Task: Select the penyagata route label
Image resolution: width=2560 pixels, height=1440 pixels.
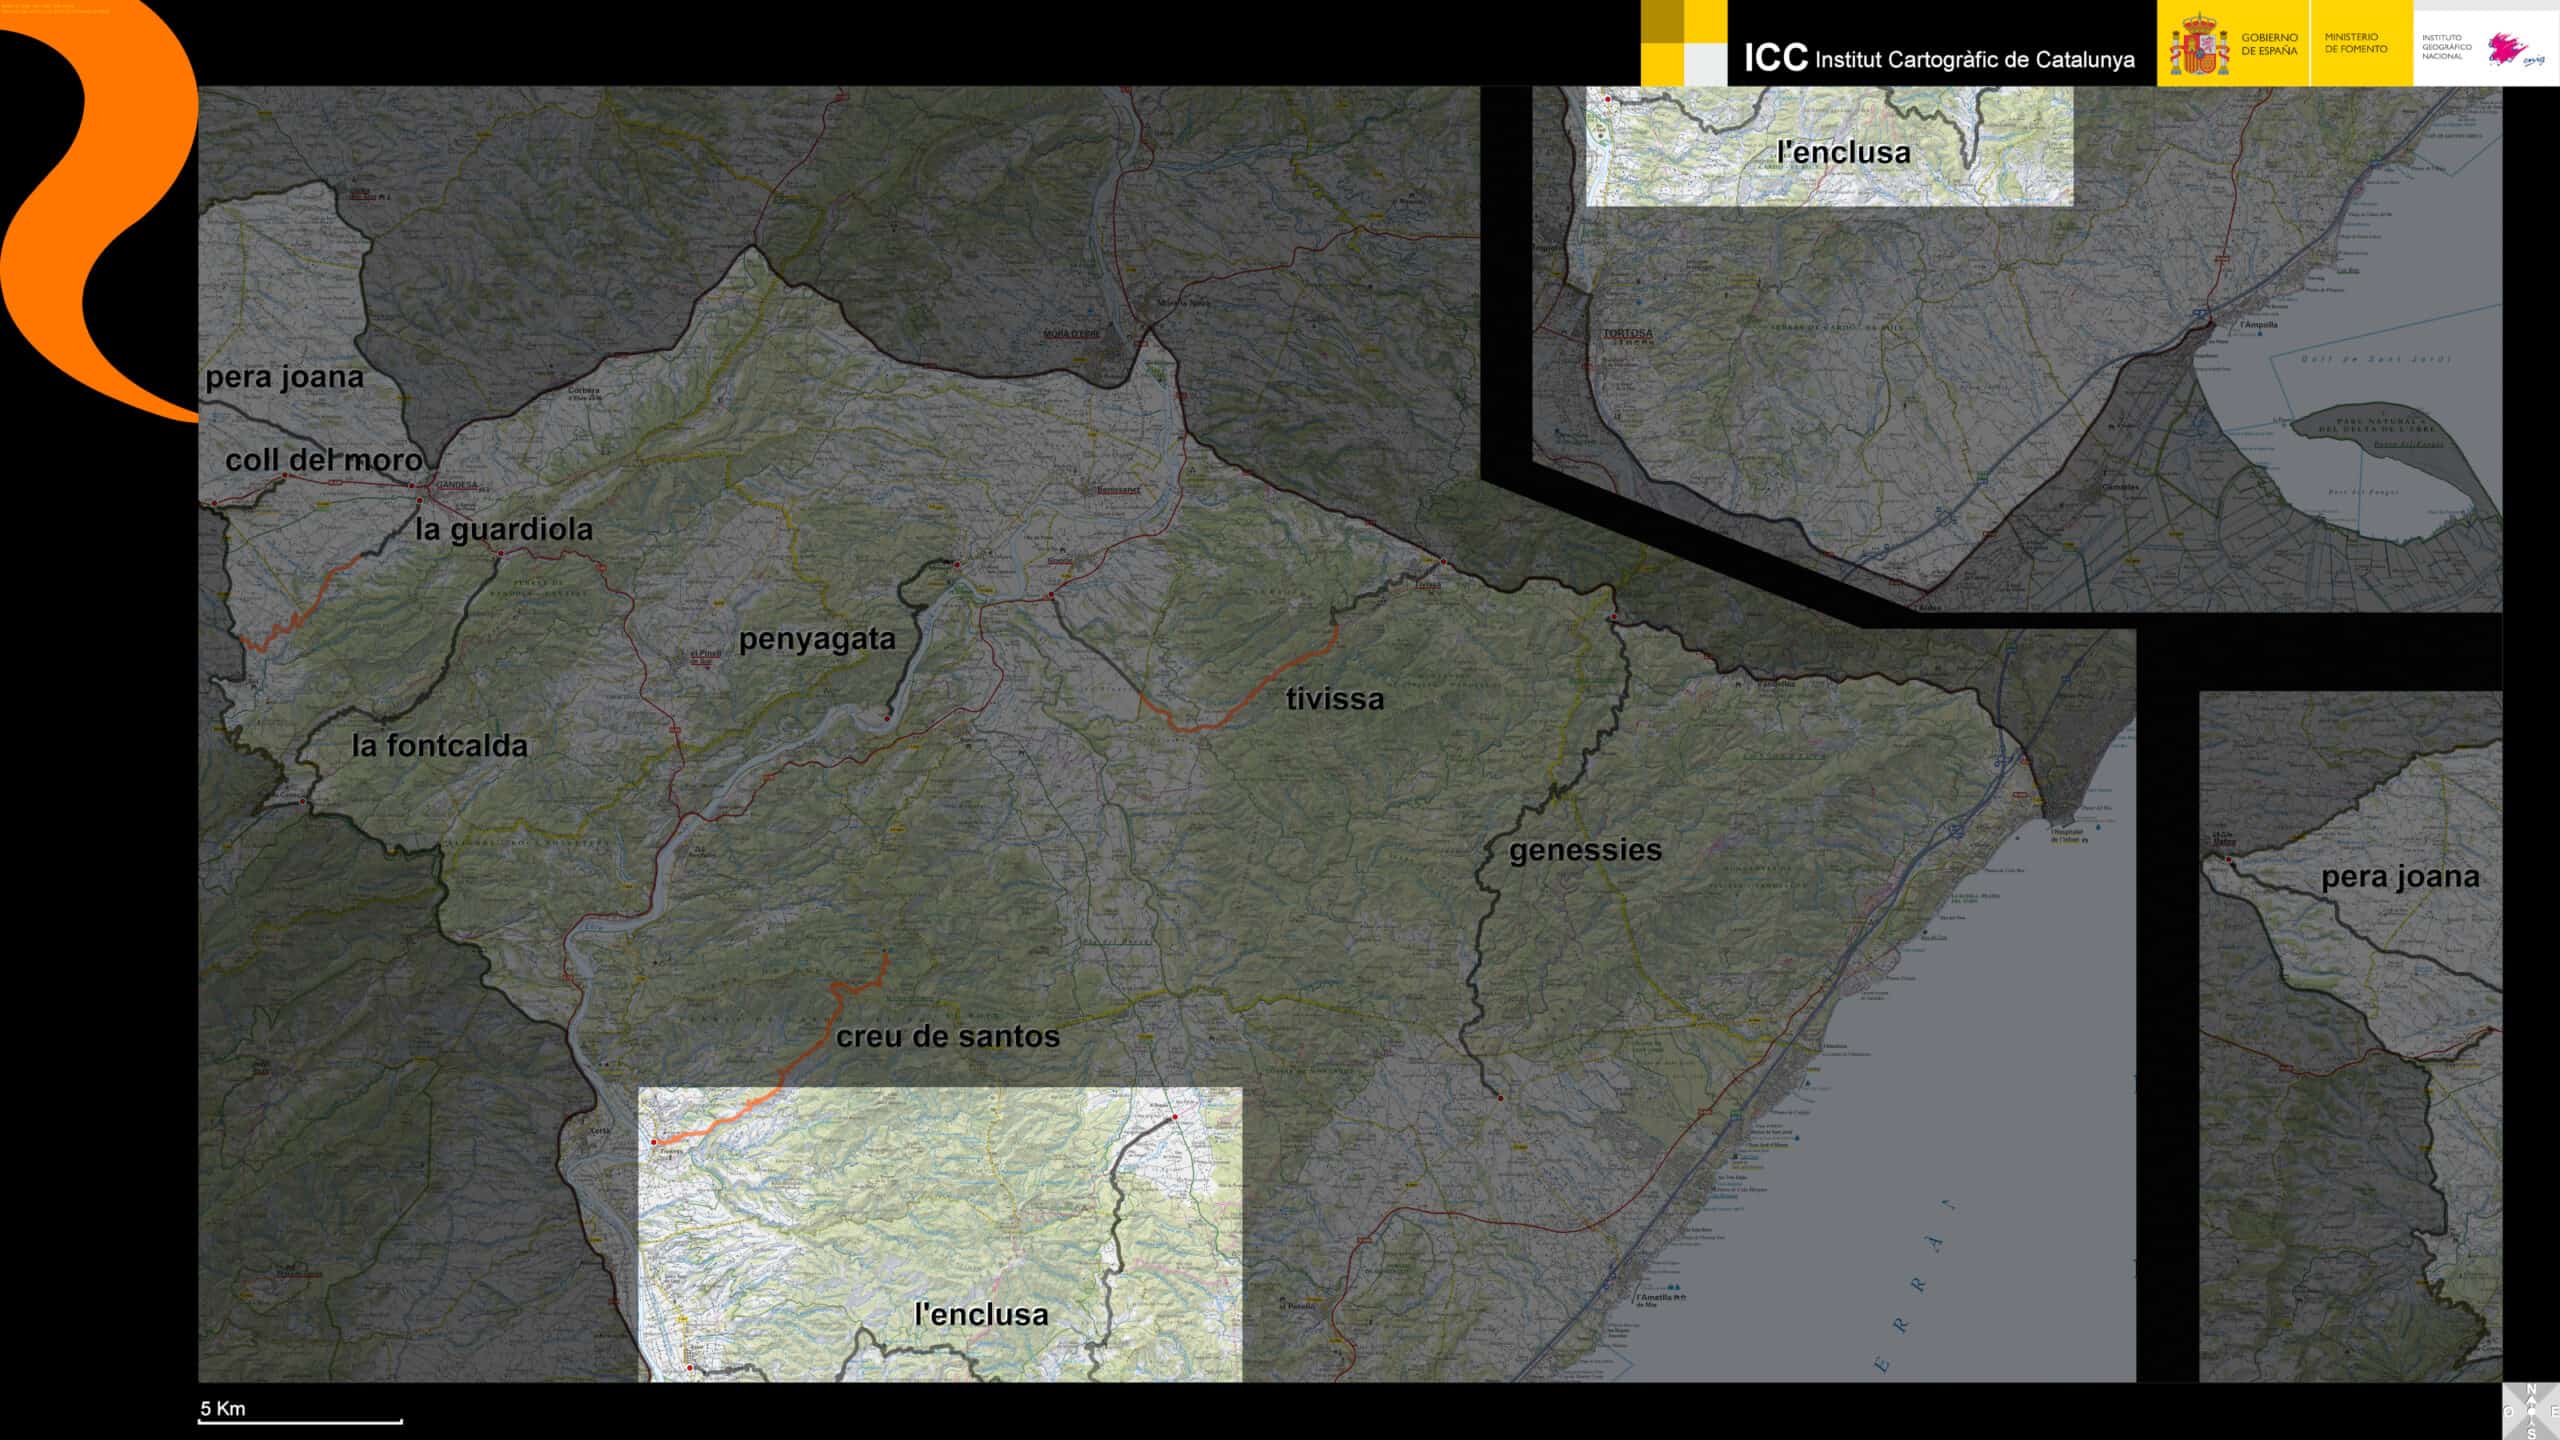Action: coord(816,639)
